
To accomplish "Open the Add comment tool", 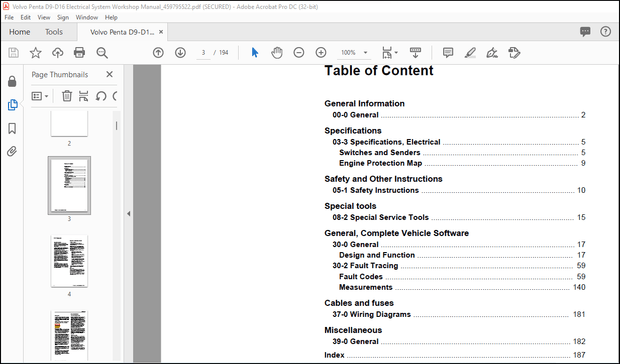I will point(448,53).
